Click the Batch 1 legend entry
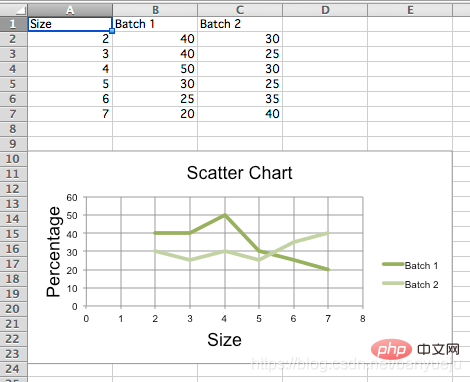 [410, 265]
